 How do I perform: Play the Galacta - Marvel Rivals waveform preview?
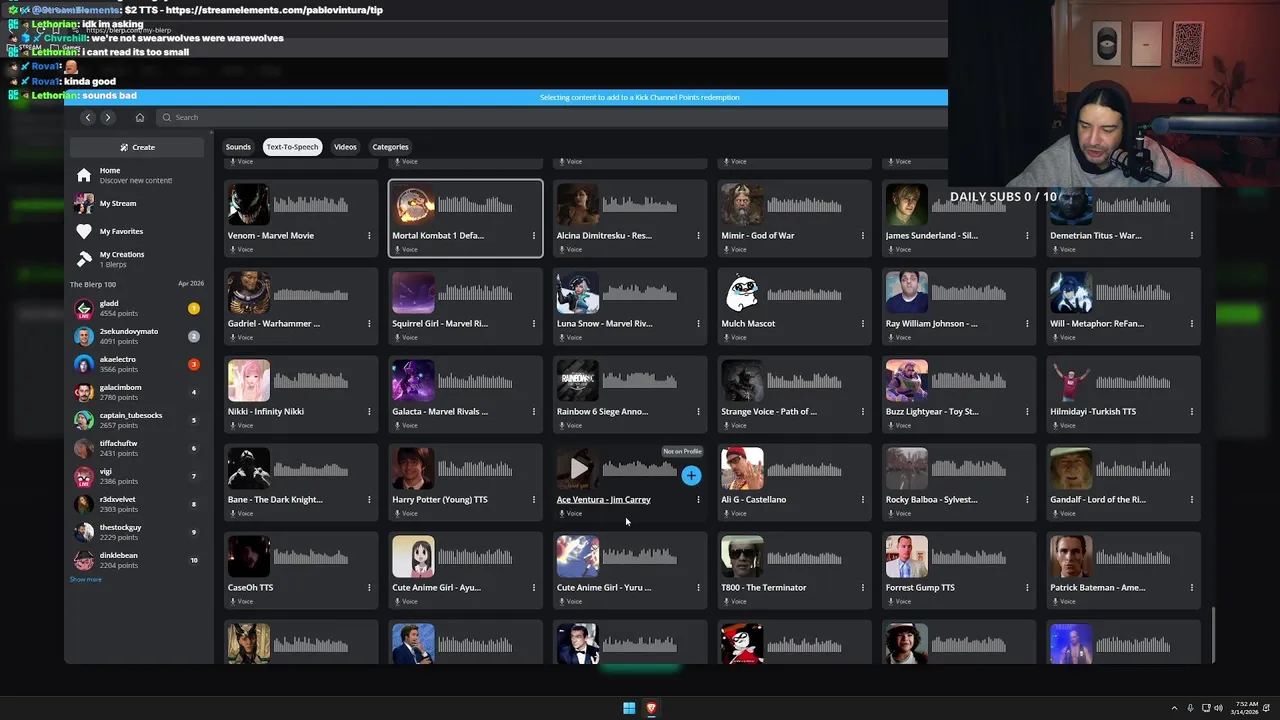475,382
